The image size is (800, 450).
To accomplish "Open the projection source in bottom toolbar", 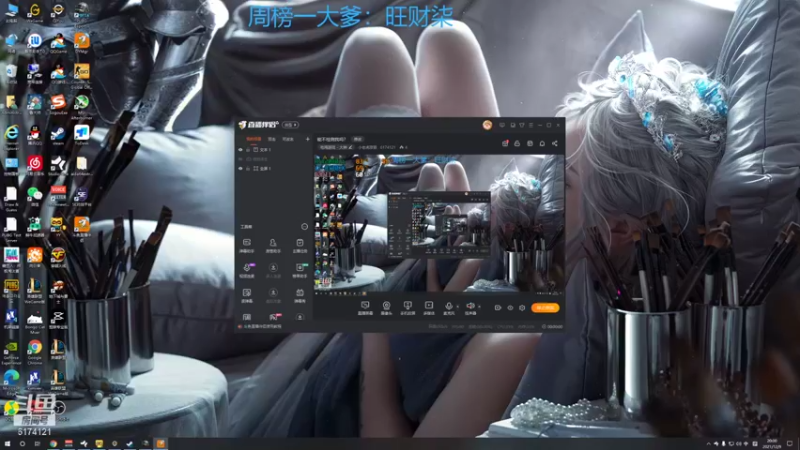I will [407, 308].
